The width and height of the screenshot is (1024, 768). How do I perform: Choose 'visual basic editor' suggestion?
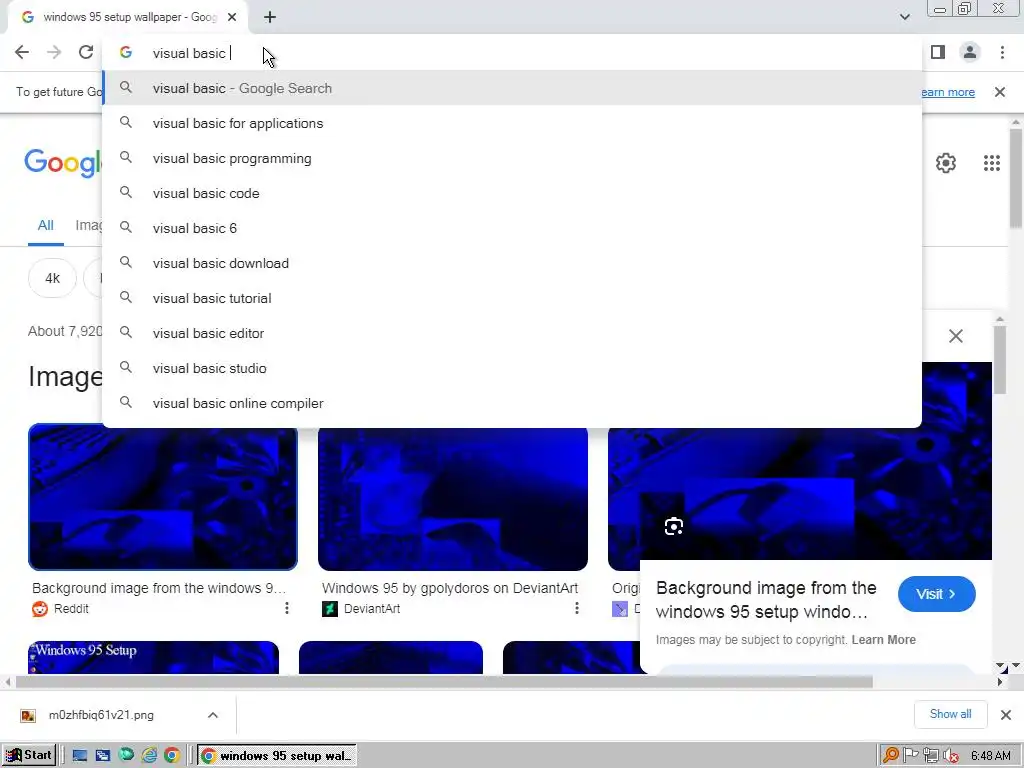pos(512,333)
